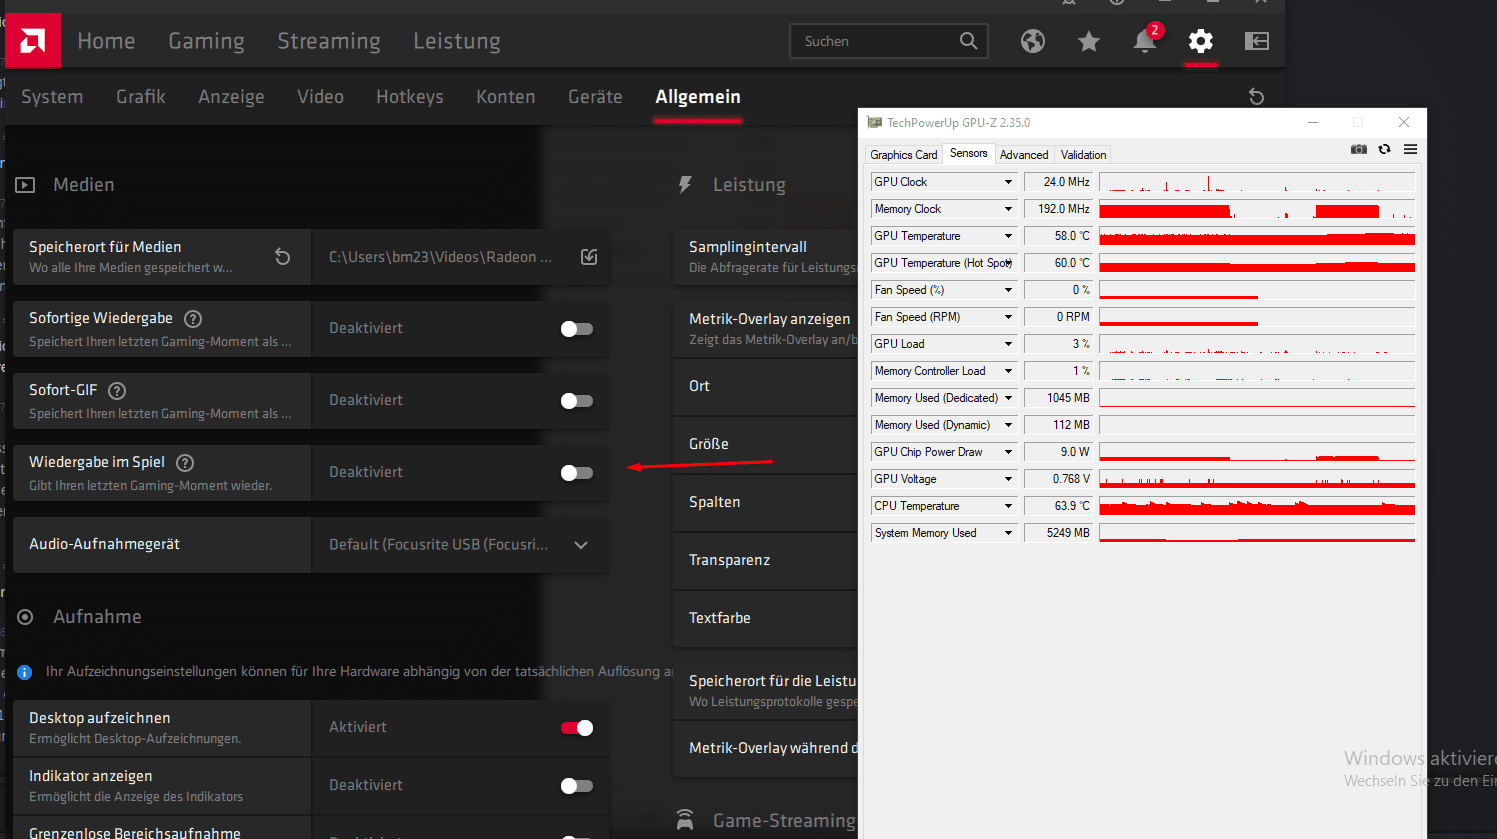Open the top Leistung menu
Image resolution: width=1497 pixels, height=839 pixels.
(x=457, y=41)
